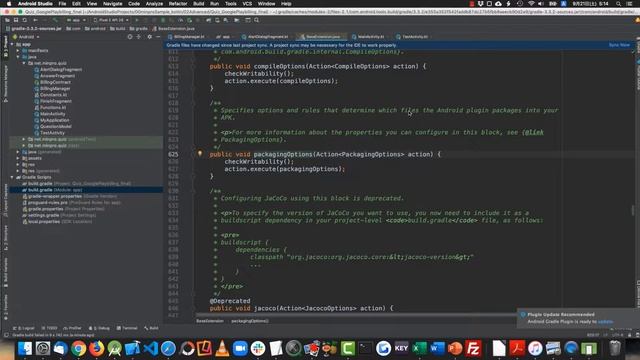Select MainActivity in the project tree
640x360 pixels.
pyautogui.click(x=53, y=114)
